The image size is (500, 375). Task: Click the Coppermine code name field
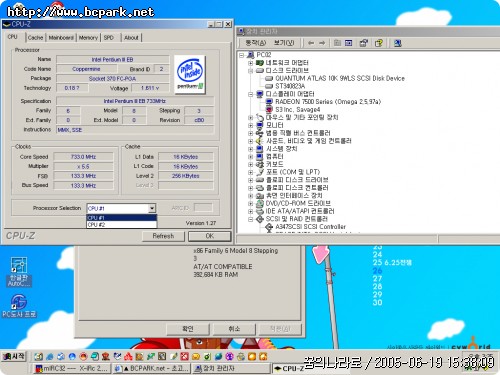click(x=86, y=69)
